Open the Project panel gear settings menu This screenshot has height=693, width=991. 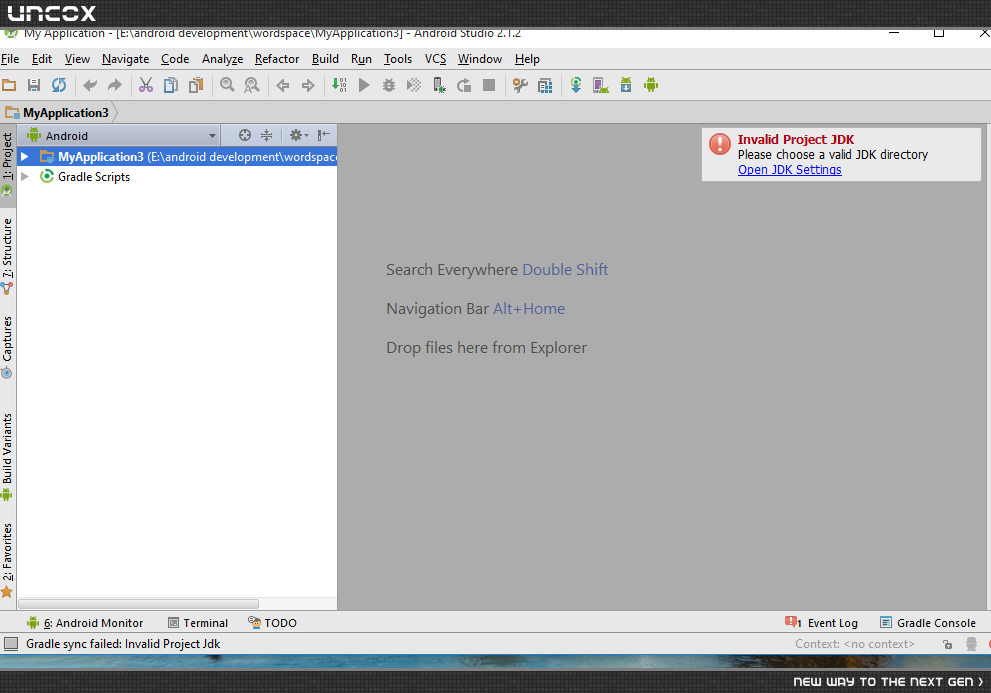pos(298,135)
